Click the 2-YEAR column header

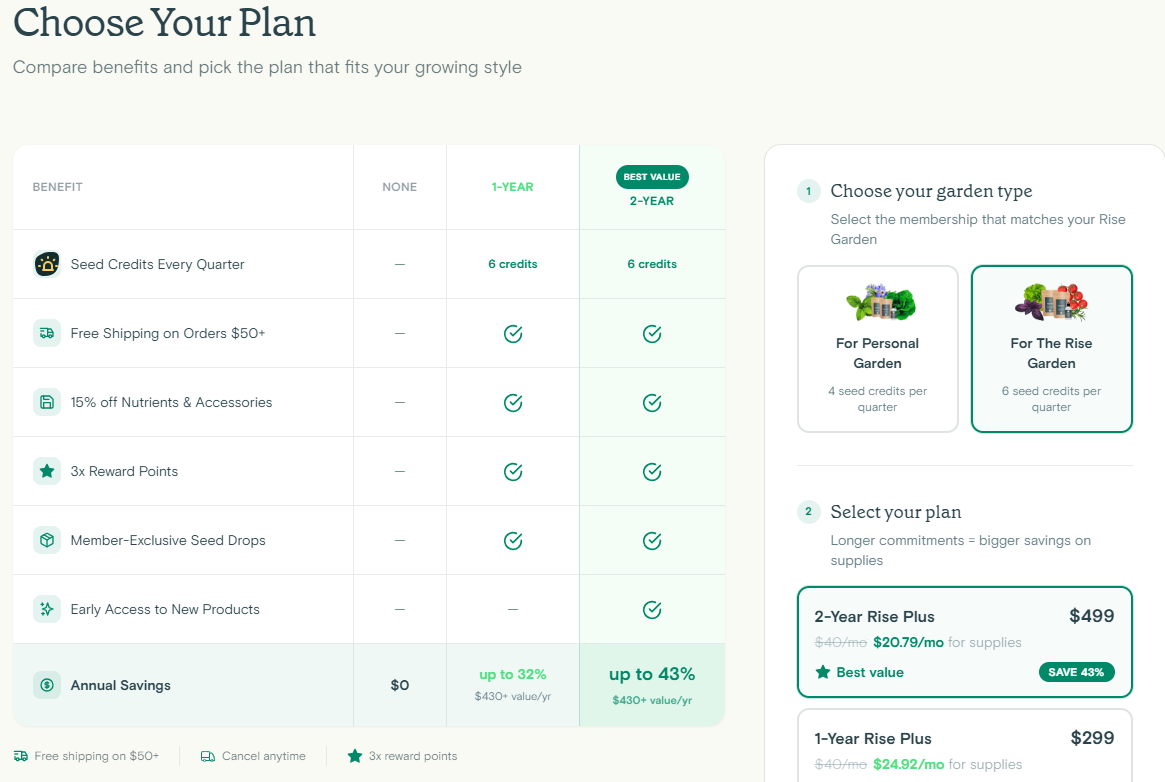[652, 201]
